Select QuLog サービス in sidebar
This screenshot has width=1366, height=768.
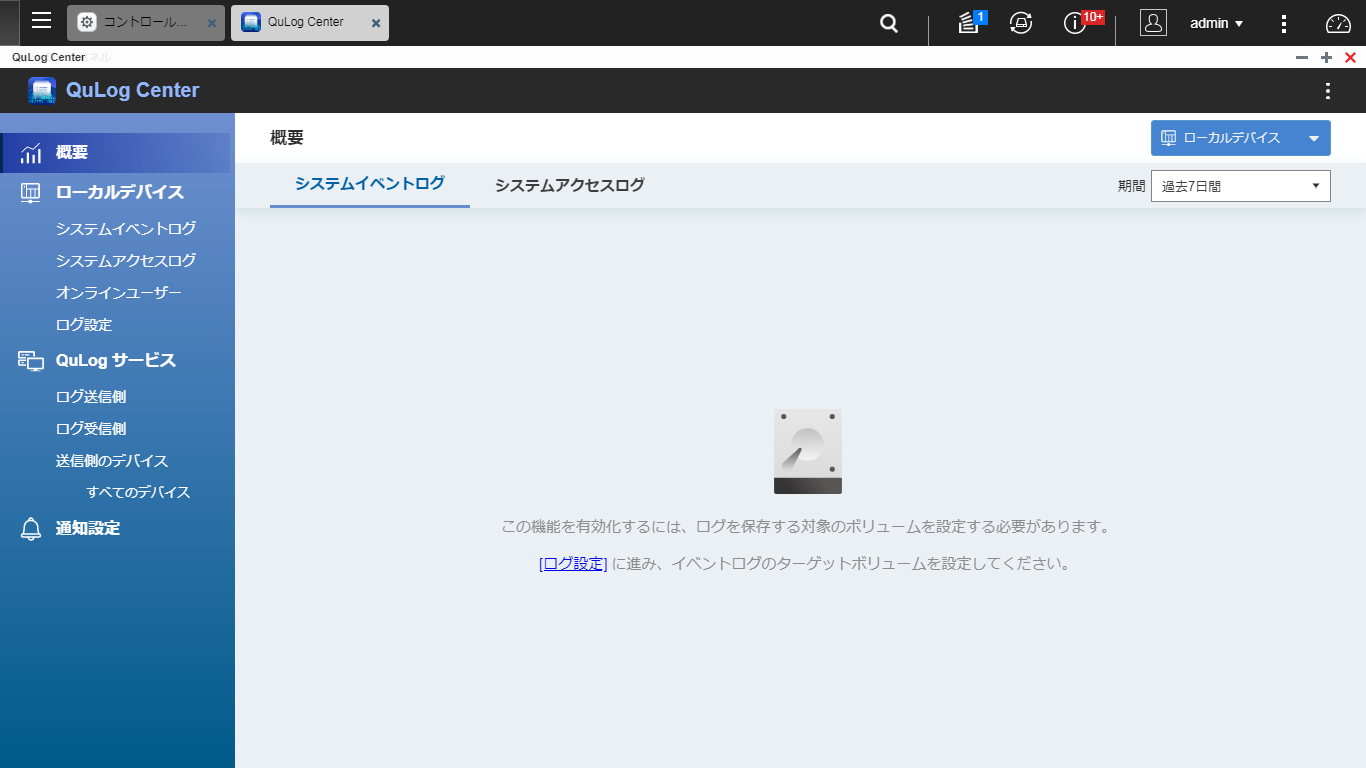116,360
